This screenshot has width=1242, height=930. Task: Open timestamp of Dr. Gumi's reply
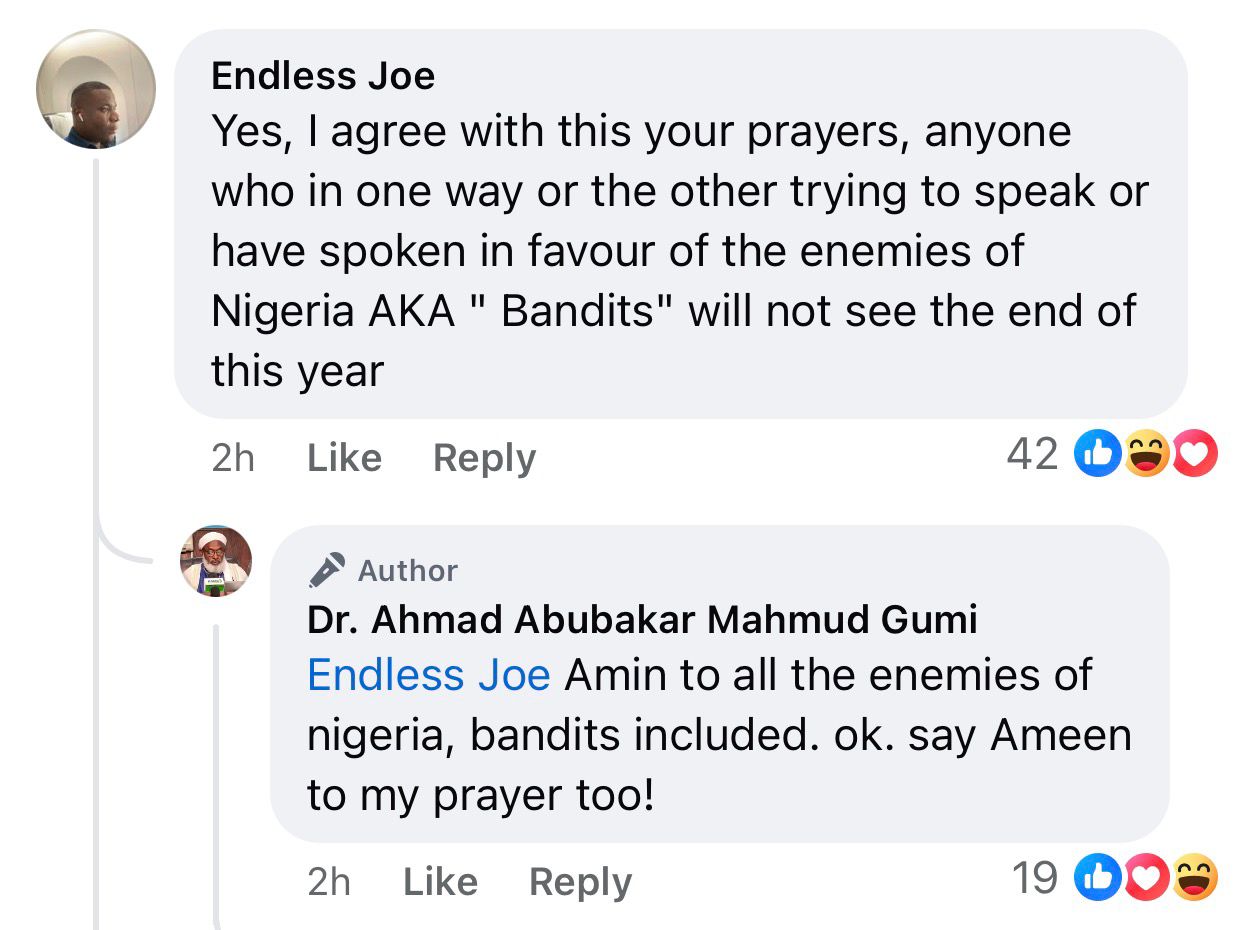coord(329,882)
